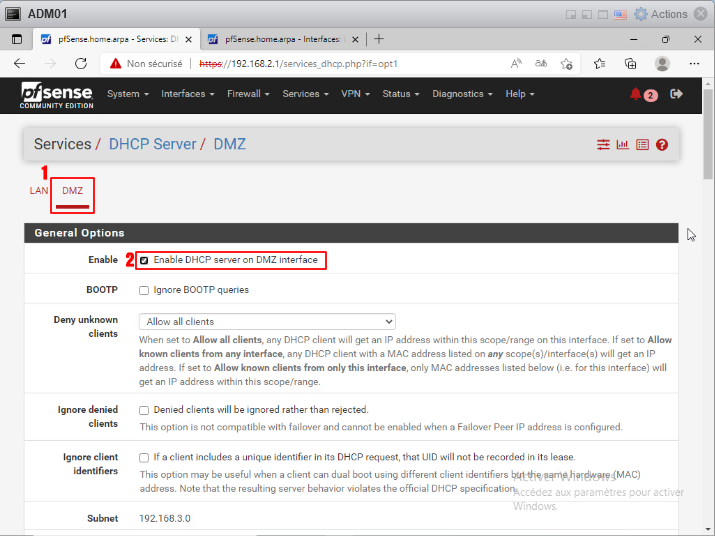Click the pfSense Community Edition logo
The width and height of the screenshot is (715, 536).
click(x=55, y=95)
